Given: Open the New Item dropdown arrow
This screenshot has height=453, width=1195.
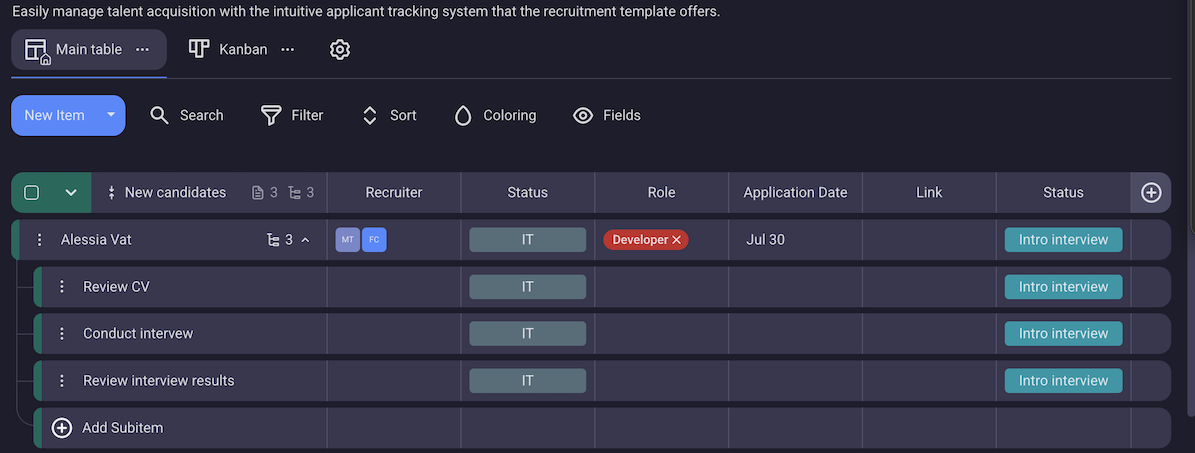Looking at the screenshot, I should point(111,115).
